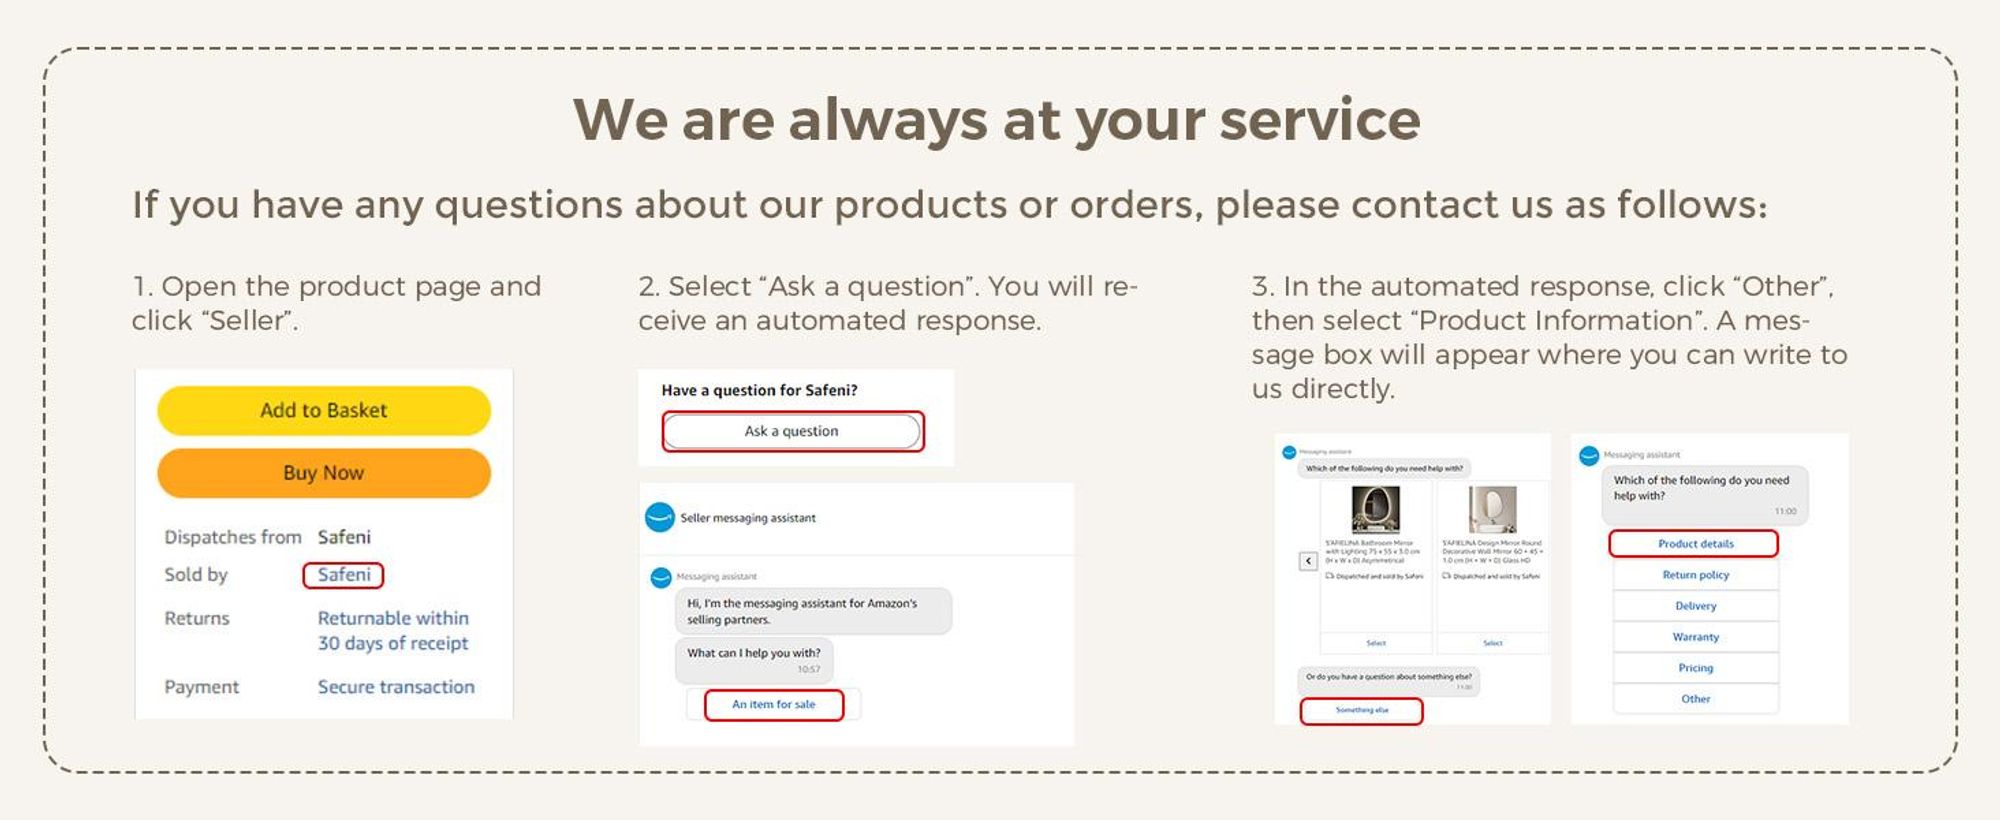The image size is (2000, 820).
Task: Open the Secure transaction link
Action: pyautogui.click(x=396, y=687)
